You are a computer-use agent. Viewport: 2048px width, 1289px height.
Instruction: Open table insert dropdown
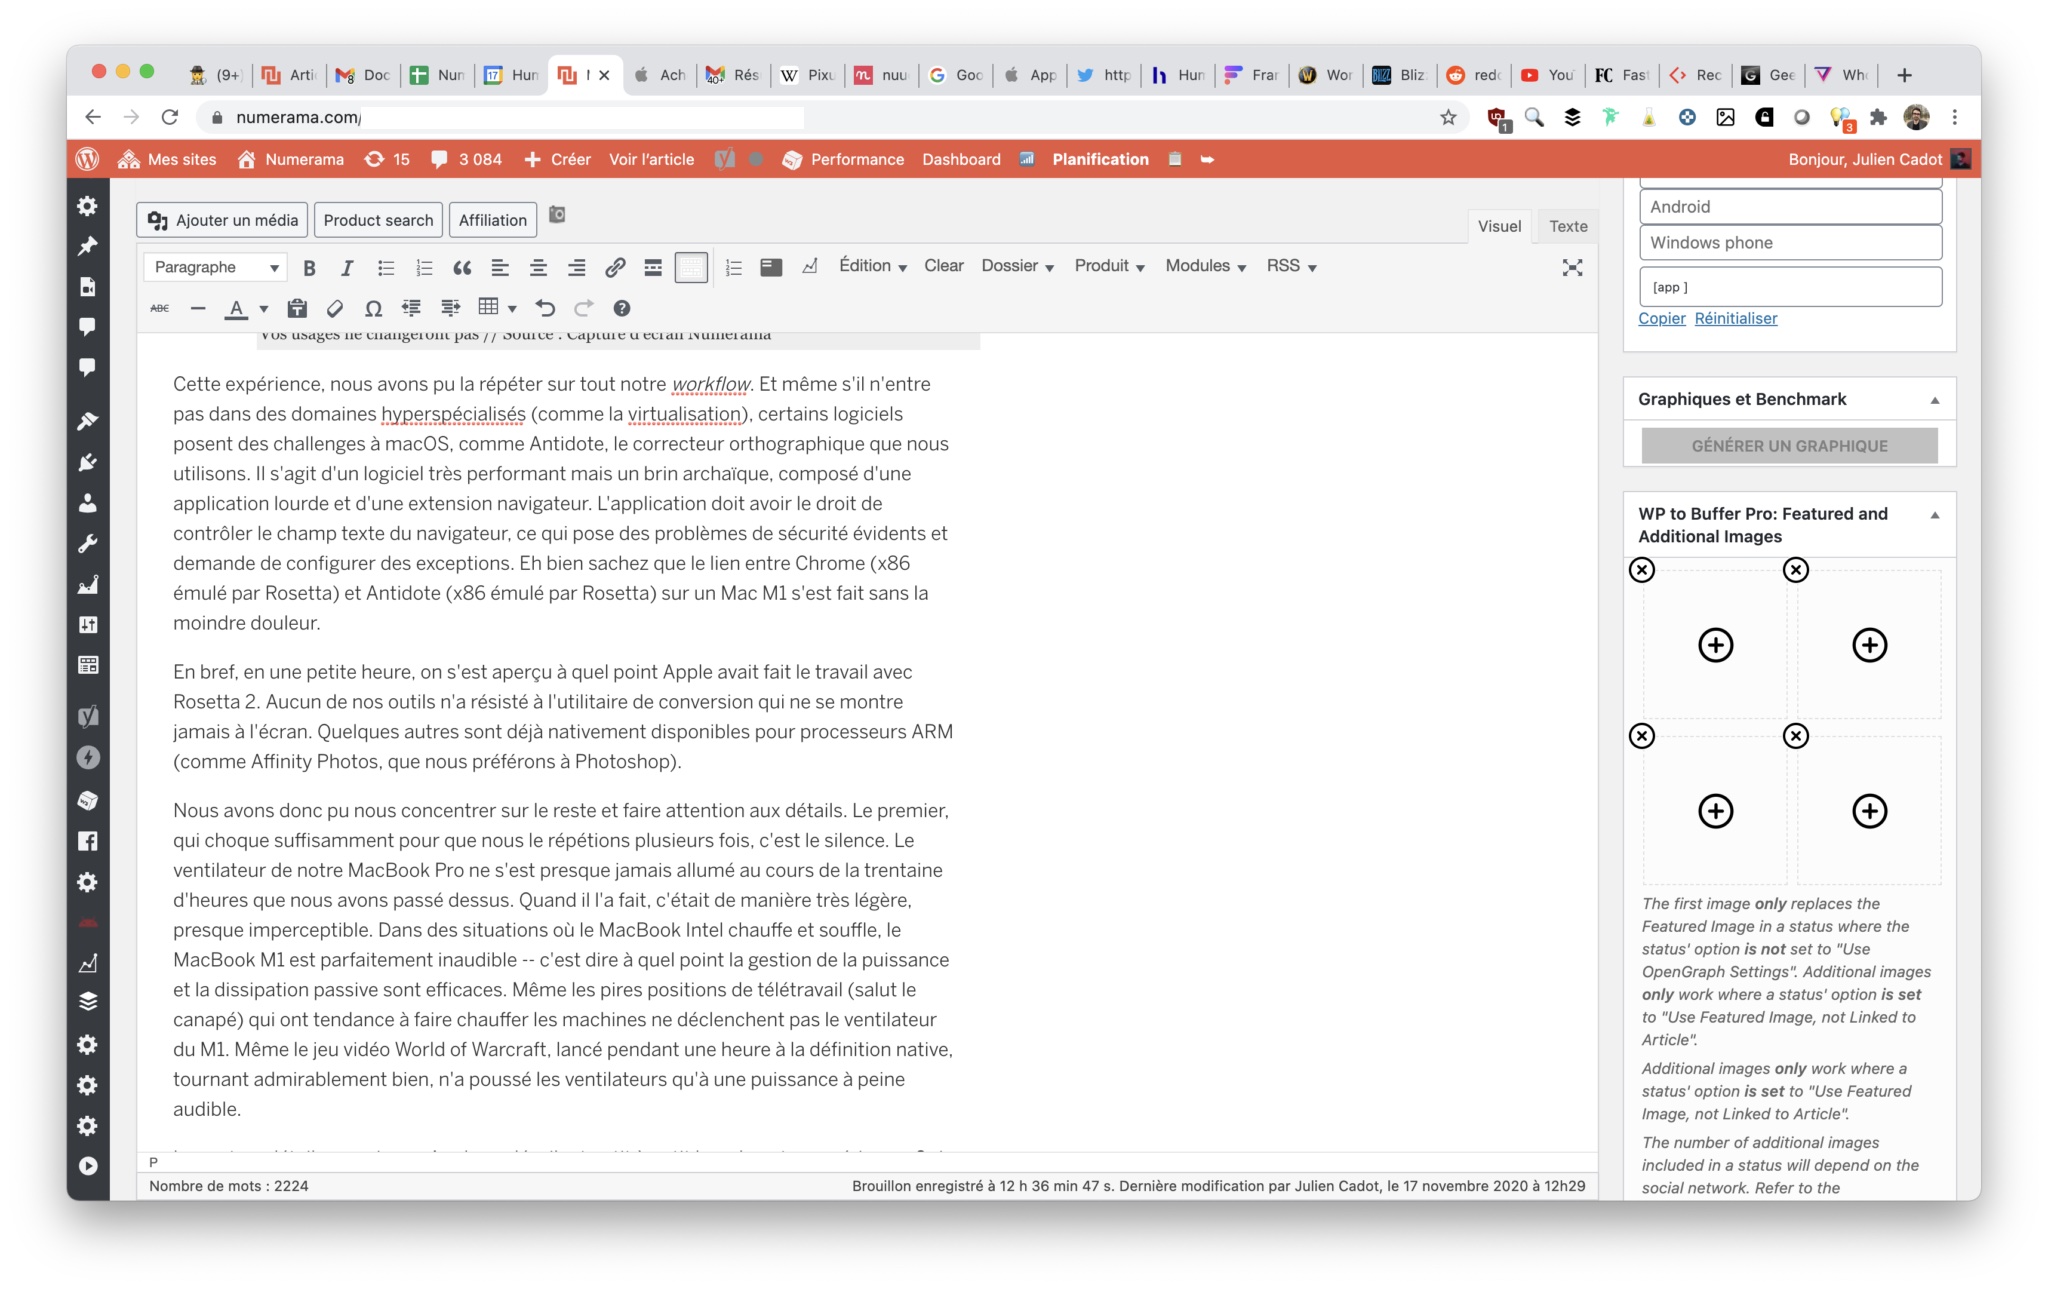(497, 308)
